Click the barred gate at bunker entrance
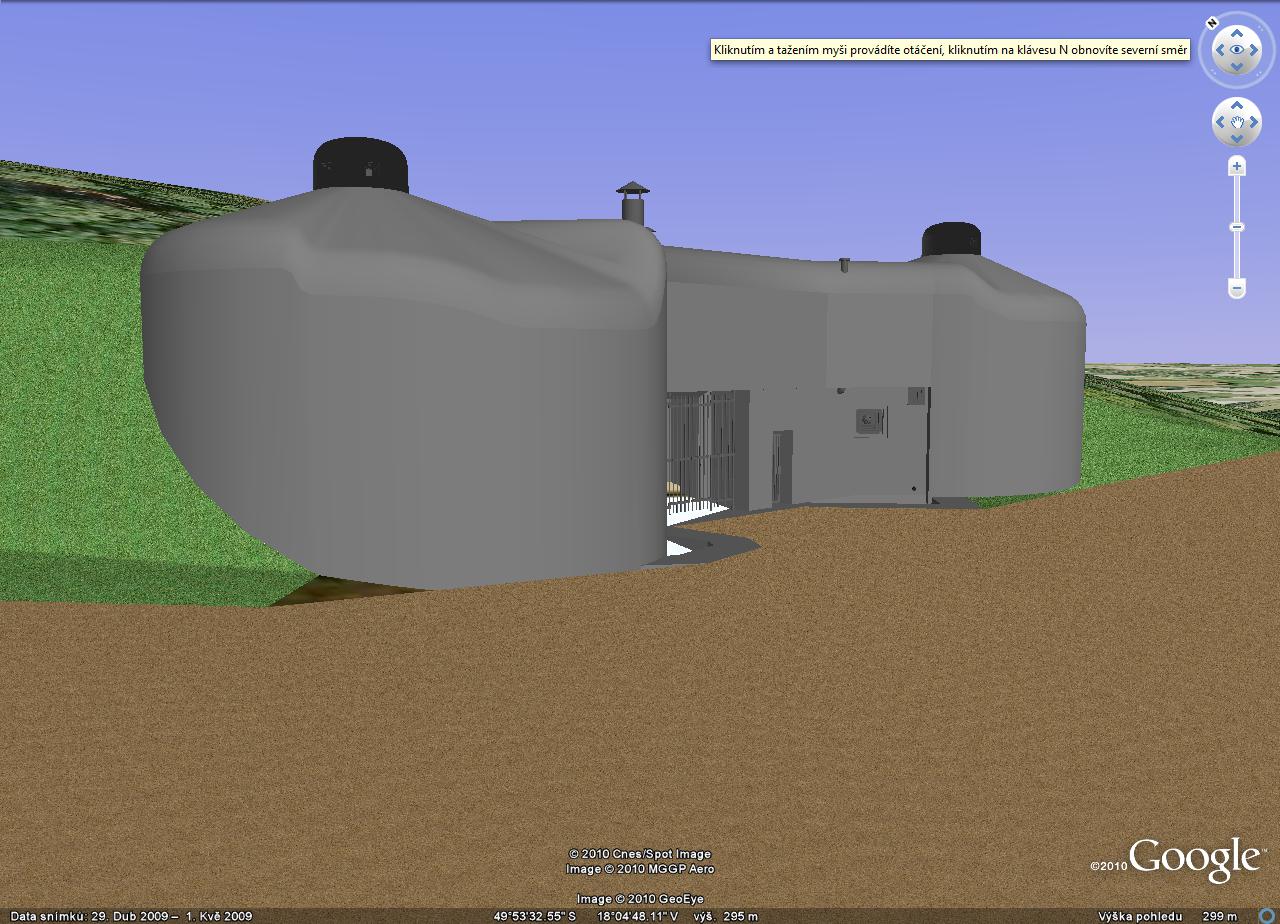Image resolution: width=1280 pixels, height=924 pixels. 702,450
